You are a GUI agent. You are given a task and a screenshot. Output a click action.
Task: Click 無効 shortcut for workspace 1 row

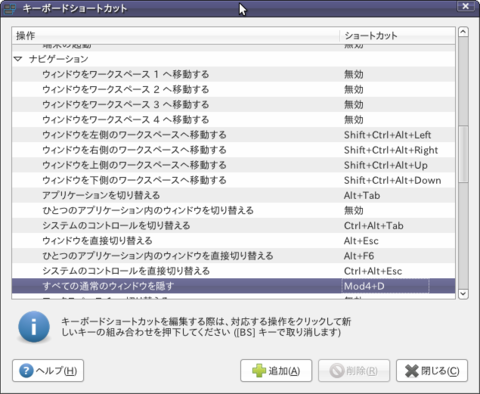coord(354,74)
